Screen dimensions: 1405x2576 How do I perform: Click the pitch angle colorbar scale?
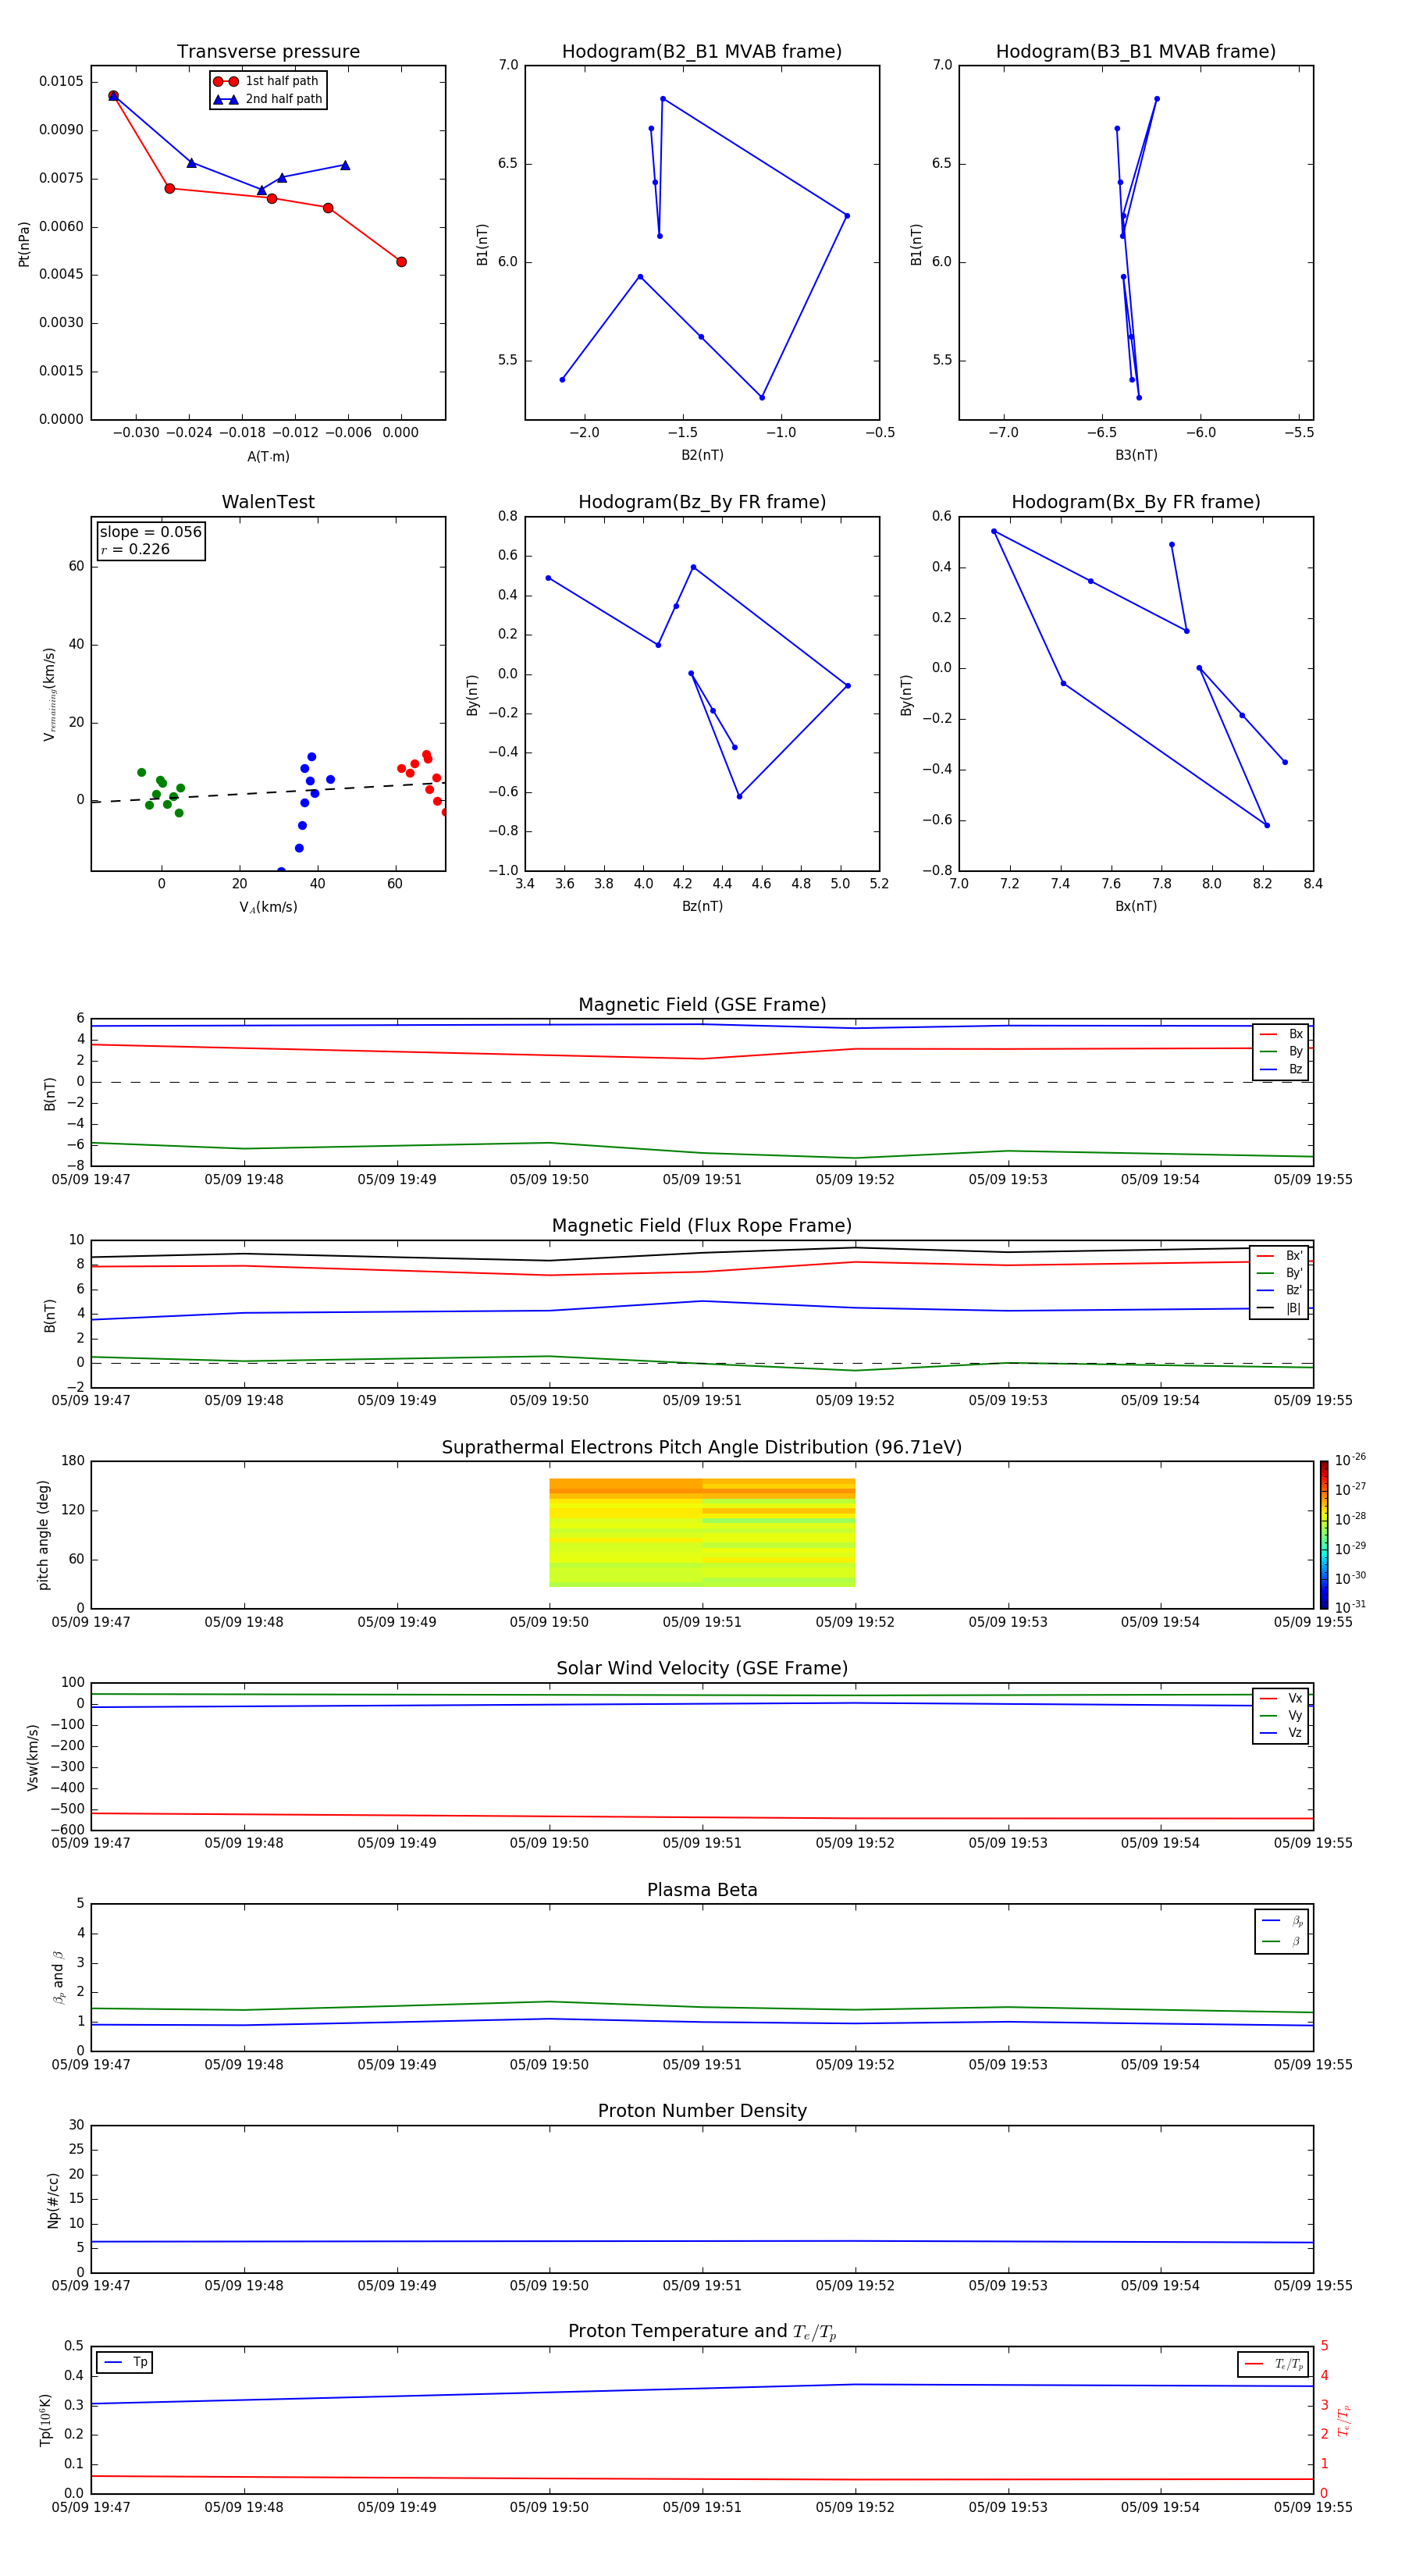(1324, 1535)
